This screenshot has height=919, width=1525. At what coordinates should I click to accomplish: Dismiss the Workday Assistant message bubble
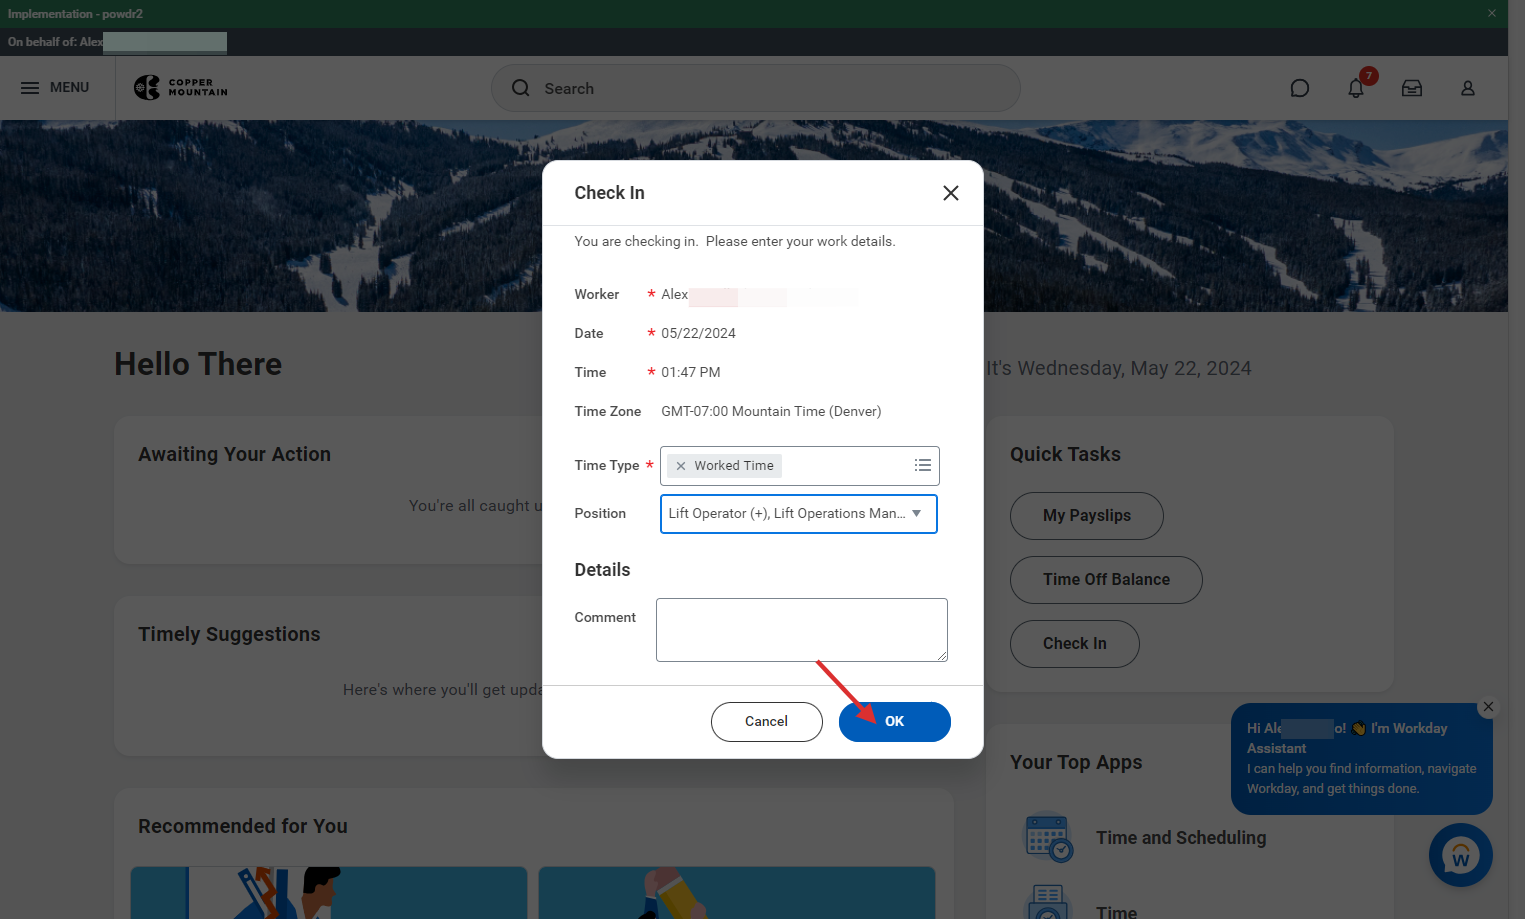point(1488,707)
